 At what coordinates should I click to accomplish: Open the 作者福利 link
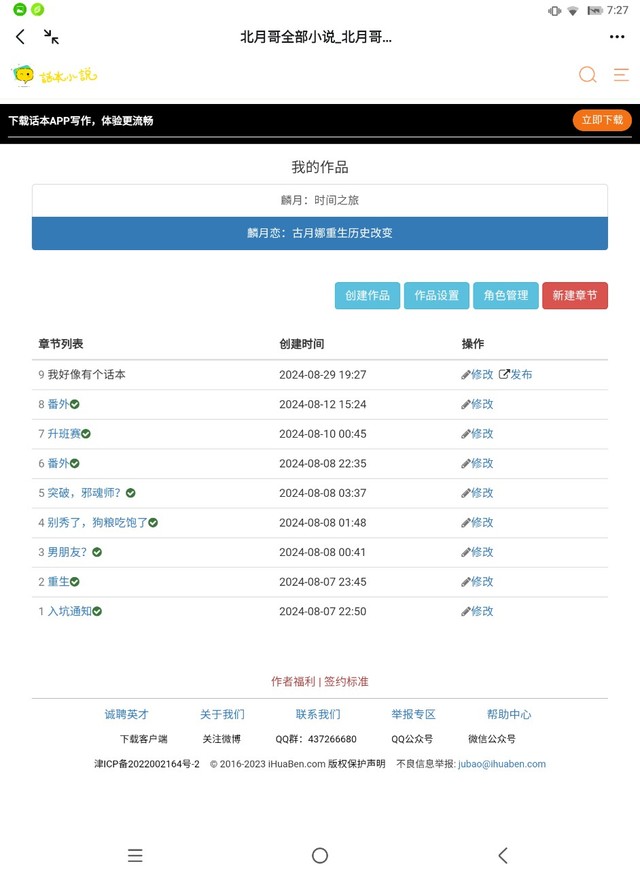[293, 681]
